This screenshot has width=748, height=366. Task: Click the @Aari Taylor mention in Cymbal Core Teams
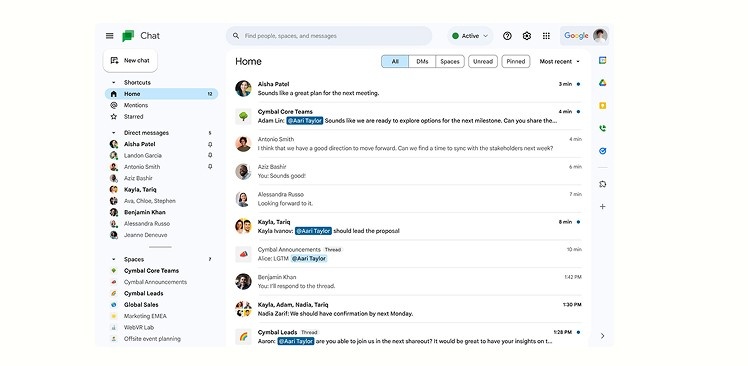coord(305,121)
